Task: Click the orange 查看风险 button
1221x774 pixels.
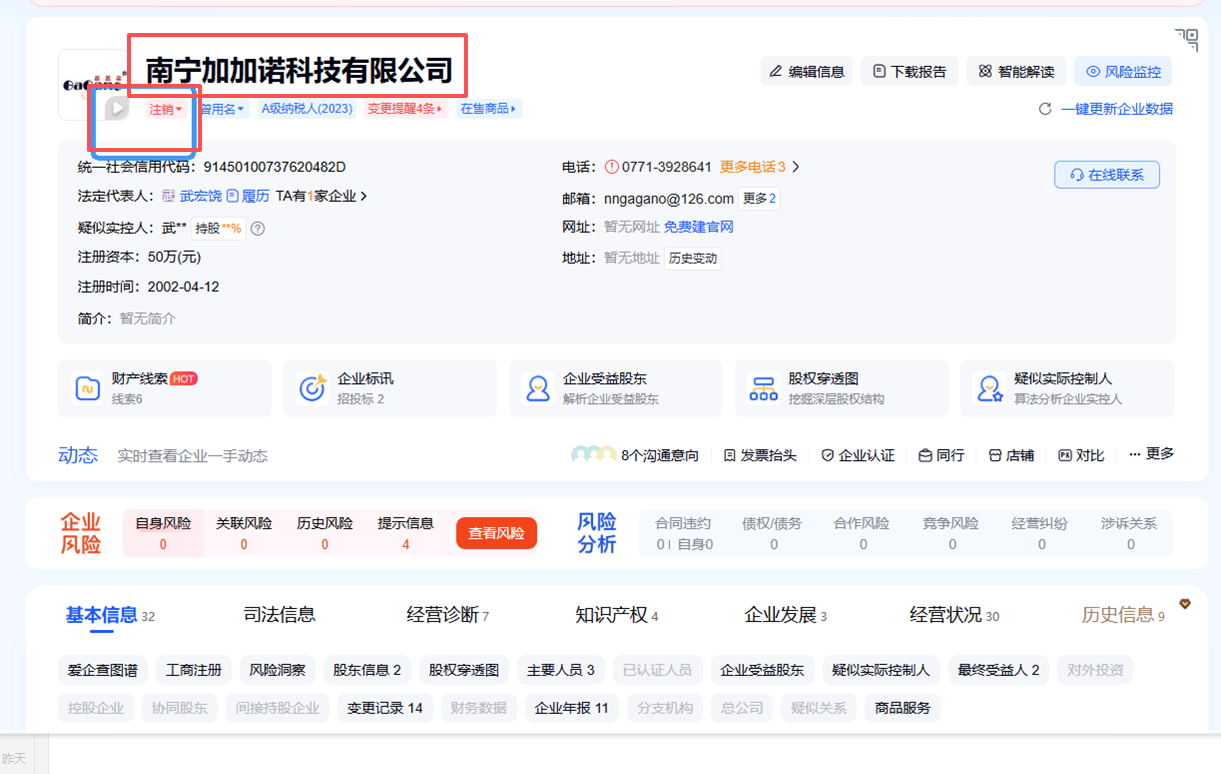Action: [x=496, y=533]
